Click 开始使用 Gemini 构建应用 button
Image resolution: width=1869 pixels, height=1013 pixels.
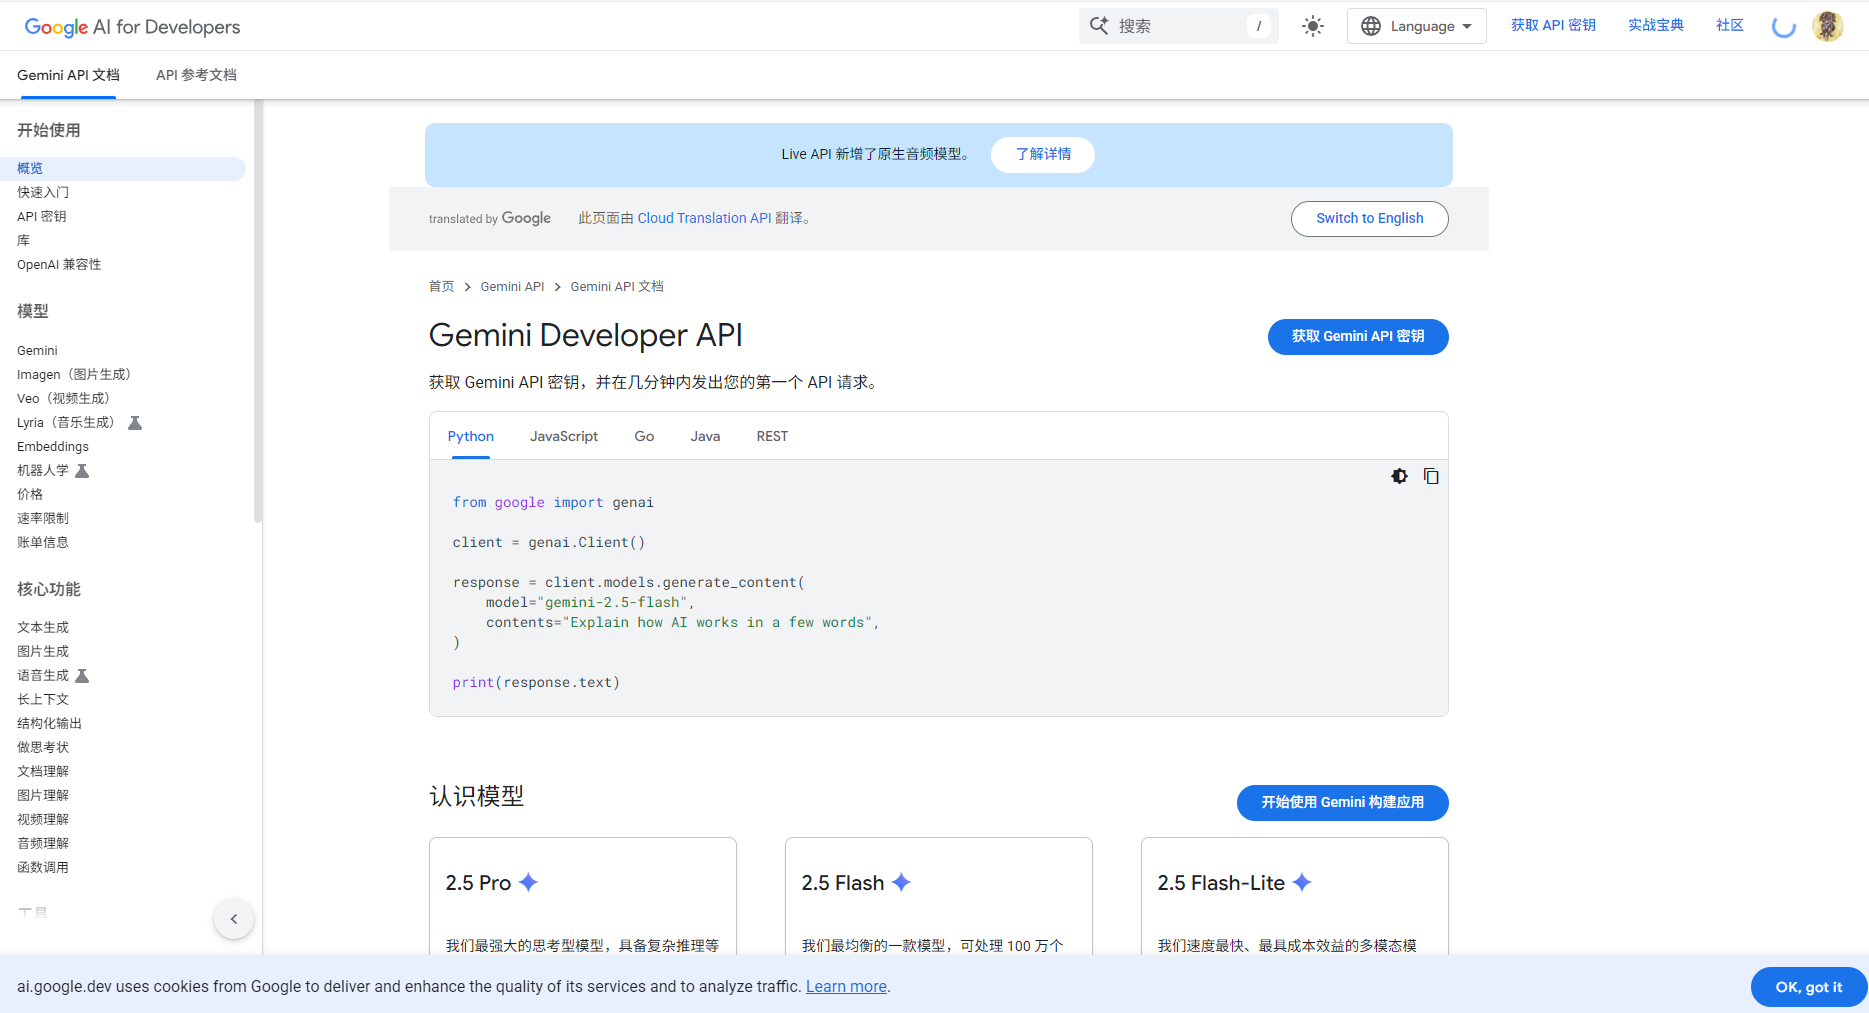[1342, 802]
